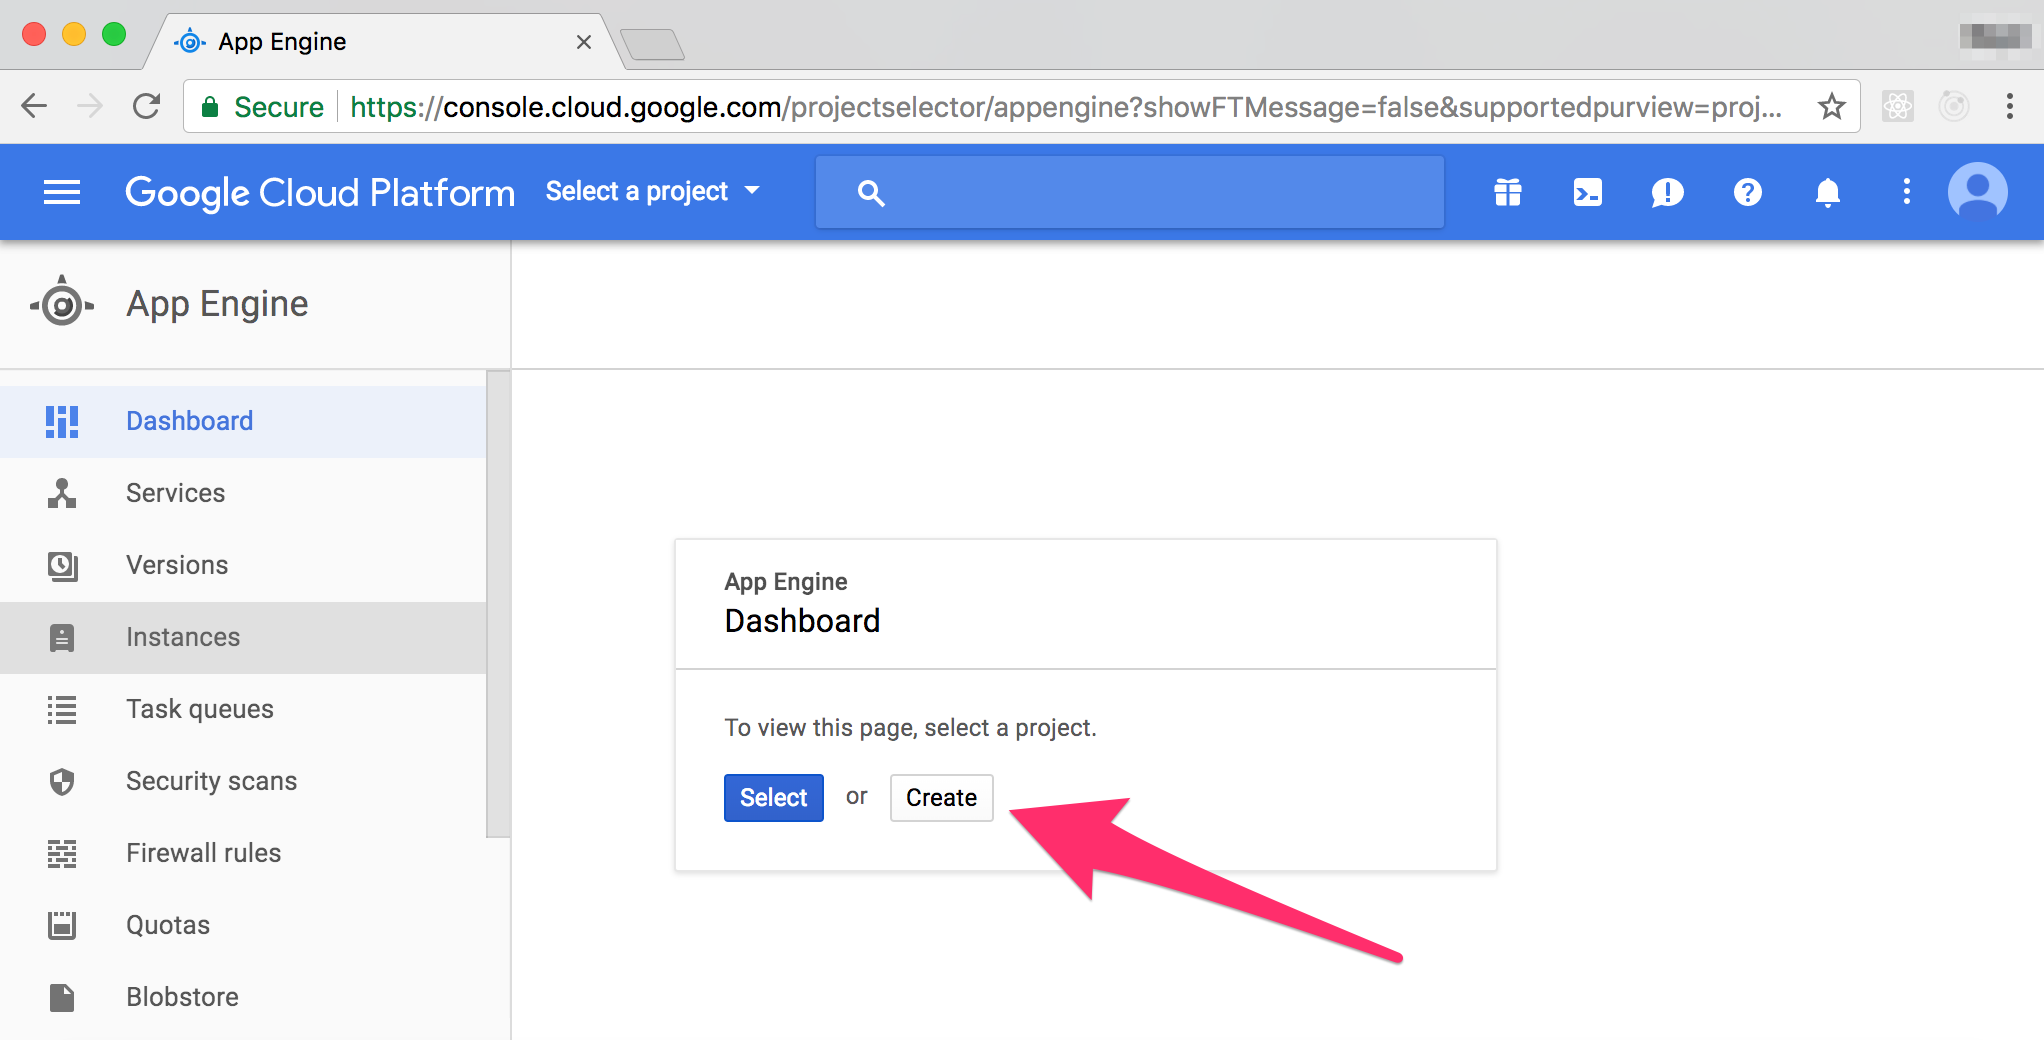Screen dimensions: 2044x1040
Task: Click the browser forward arrow
Action: tap(90, 106)
